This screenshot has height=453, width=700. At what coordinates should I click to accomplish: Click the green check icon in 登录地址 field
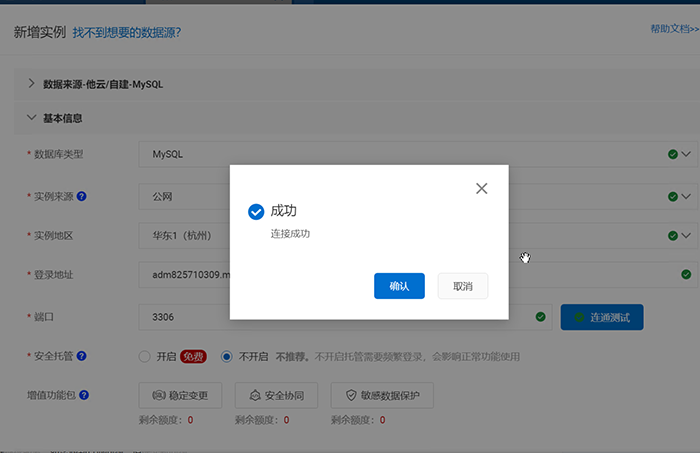pos(686,274)
